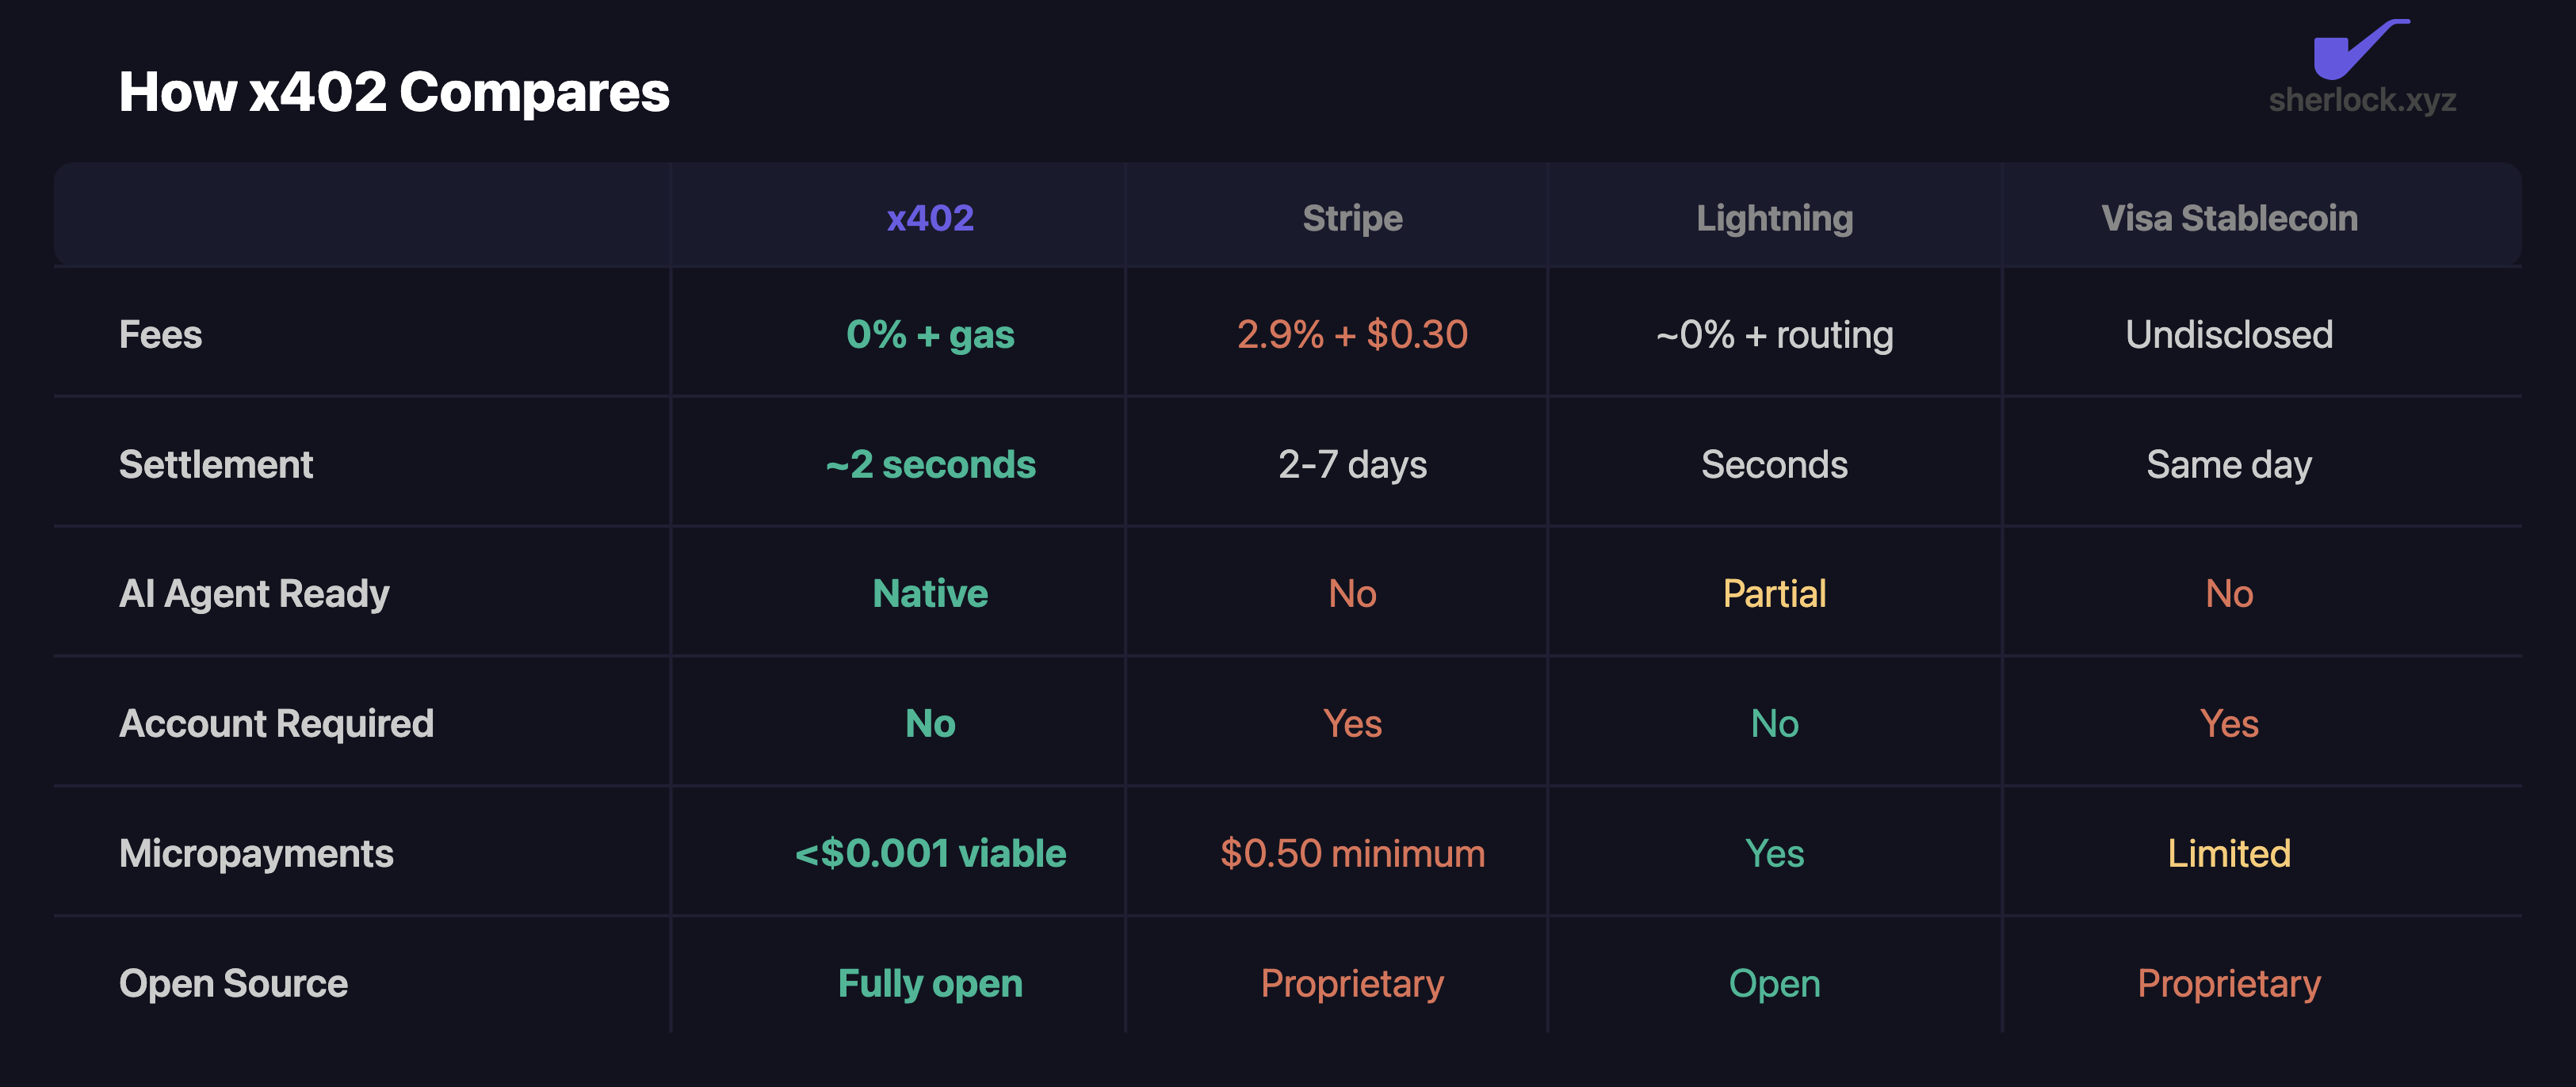The height and width of the screenshot is (1087, 2576).
Task: Click the 'How x402 Compares' heading
Action: click(394, 92)
